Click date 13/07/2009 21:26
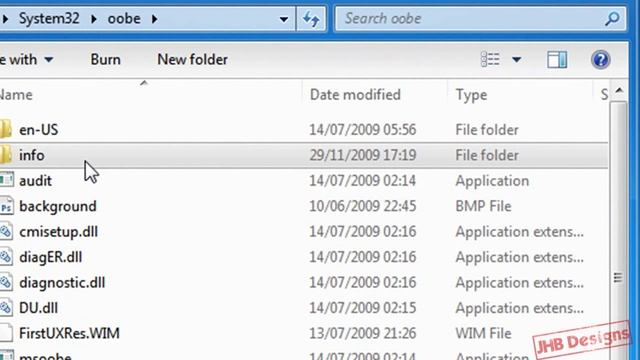This screenshot has height=360, width=640. point(362,333)
